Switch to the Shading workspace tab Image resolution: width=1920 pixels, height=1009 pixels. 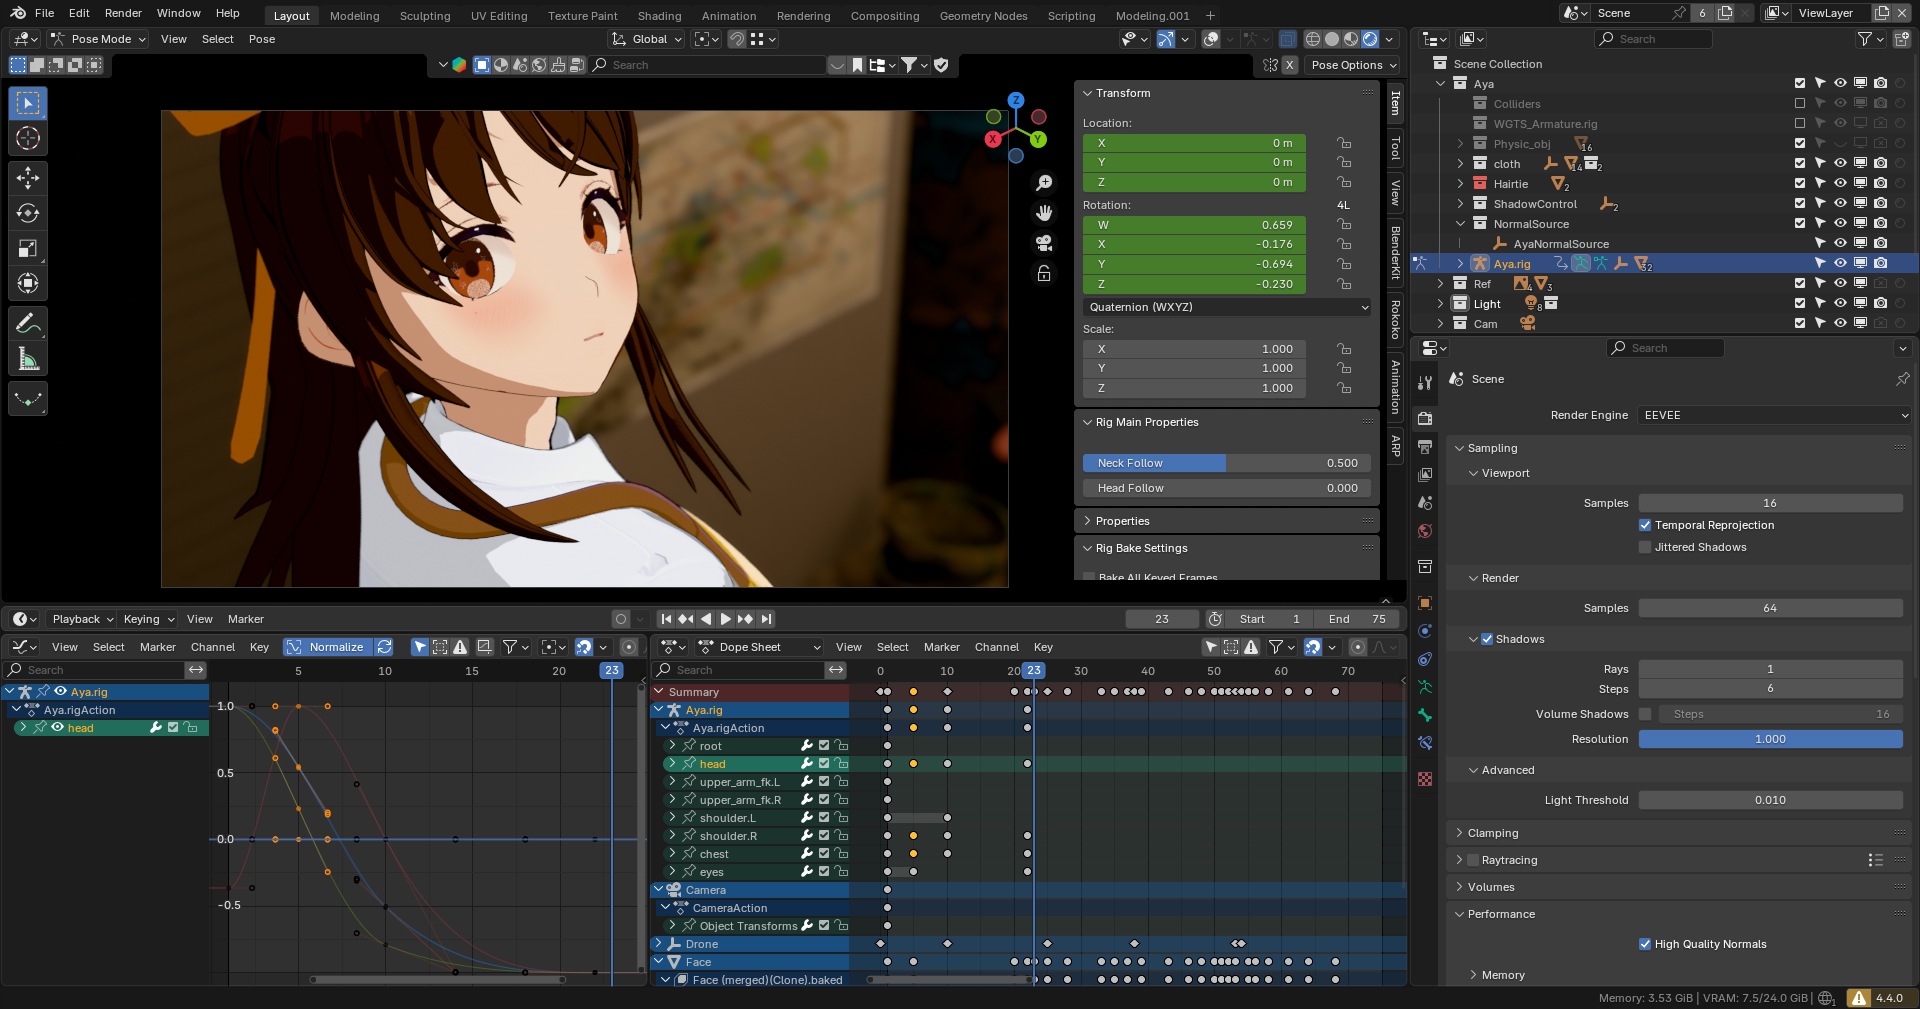659,16
